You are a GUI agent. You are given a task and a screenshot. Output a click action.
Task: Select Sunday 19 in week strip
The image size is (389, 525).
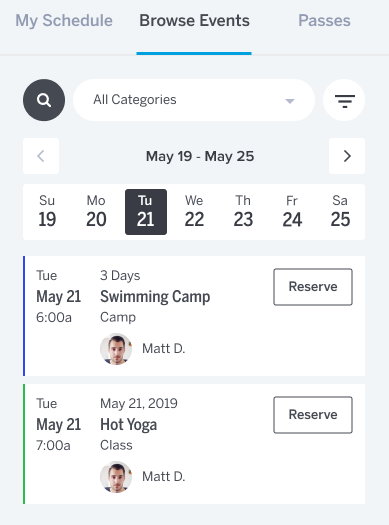coord(47,212)
